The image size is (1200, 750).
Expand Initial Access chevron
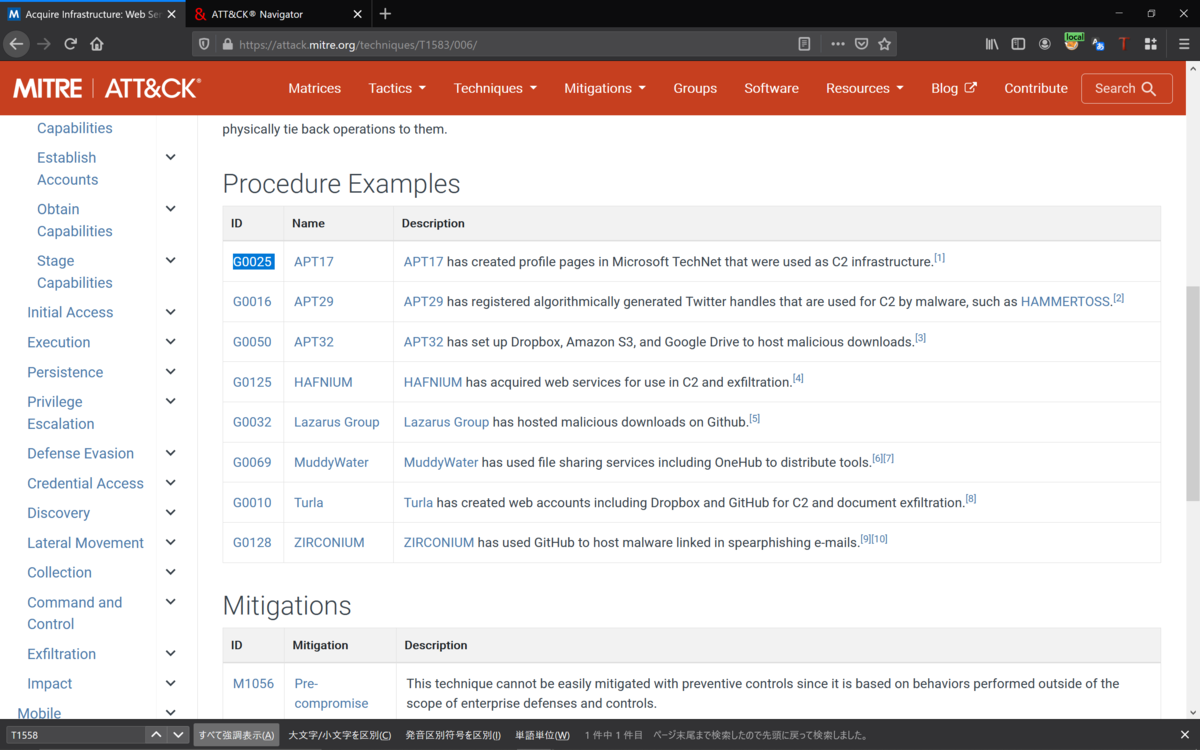(171, 312)
